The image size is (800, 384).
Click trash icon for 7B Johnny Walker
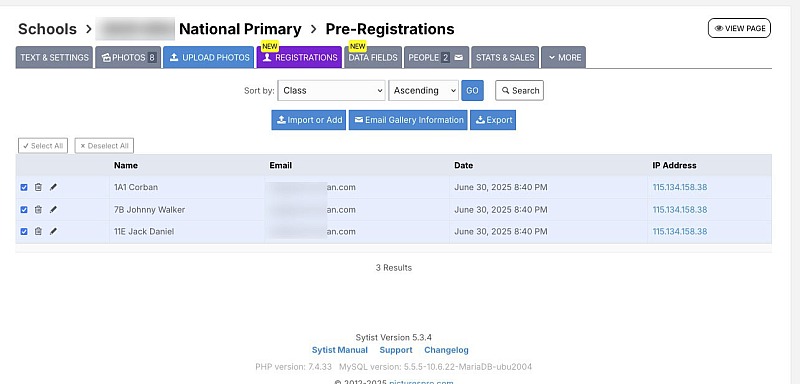tap(38, 210)
